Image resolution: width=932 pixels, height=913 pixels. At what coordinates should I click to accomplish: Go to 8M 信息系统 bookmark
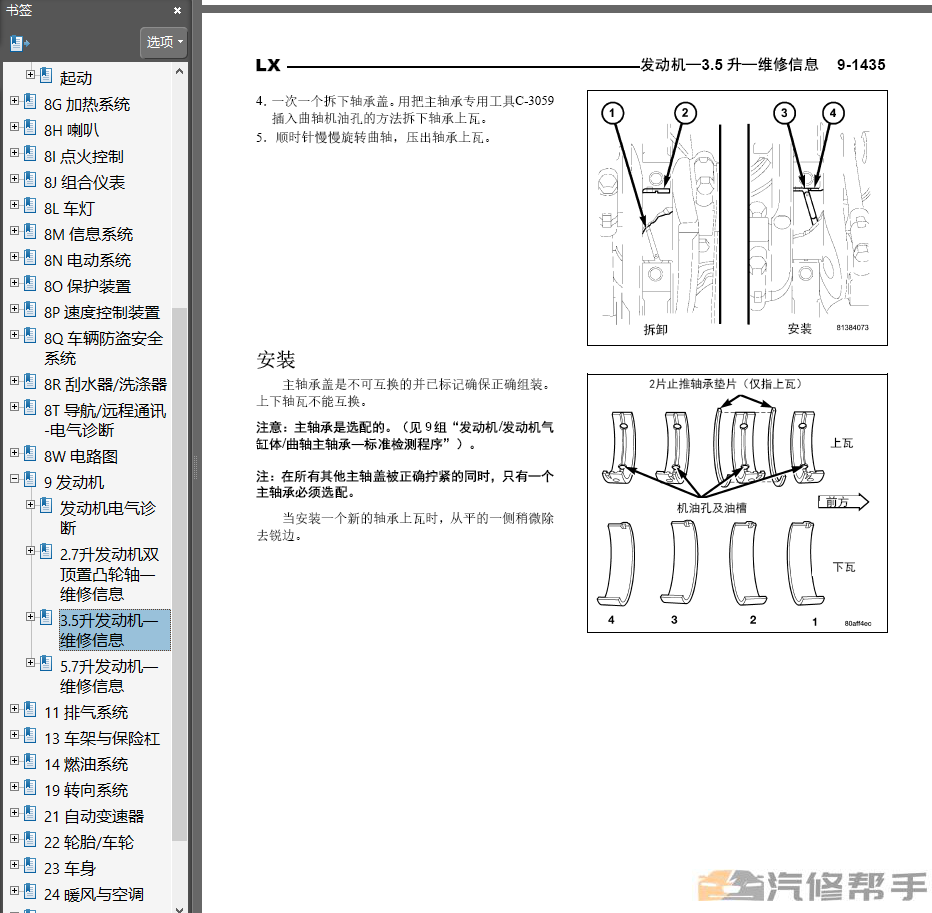[x=89, y=234]
